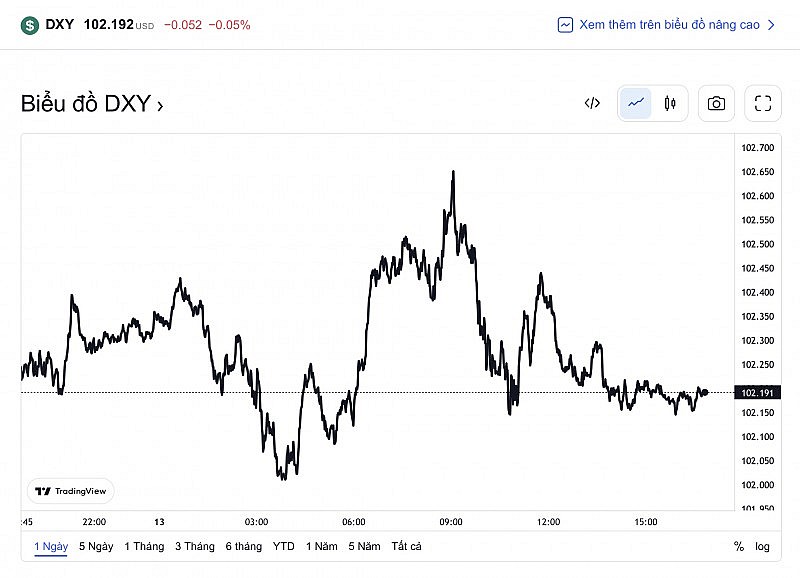Select the 5 Ngày time range
Screen dimensions: 800x578
(96, 546)
